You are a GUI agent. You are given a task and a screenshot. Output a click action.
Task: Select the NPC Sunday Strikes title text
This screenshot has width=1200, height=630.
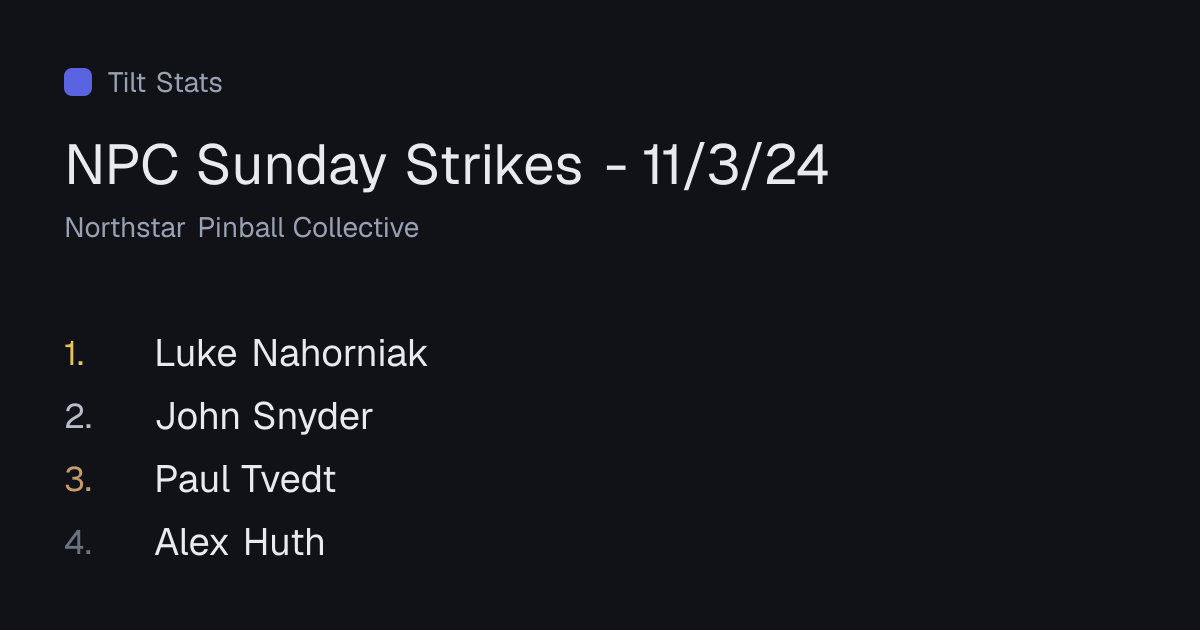pyautogui.click(x=324, y=165)
